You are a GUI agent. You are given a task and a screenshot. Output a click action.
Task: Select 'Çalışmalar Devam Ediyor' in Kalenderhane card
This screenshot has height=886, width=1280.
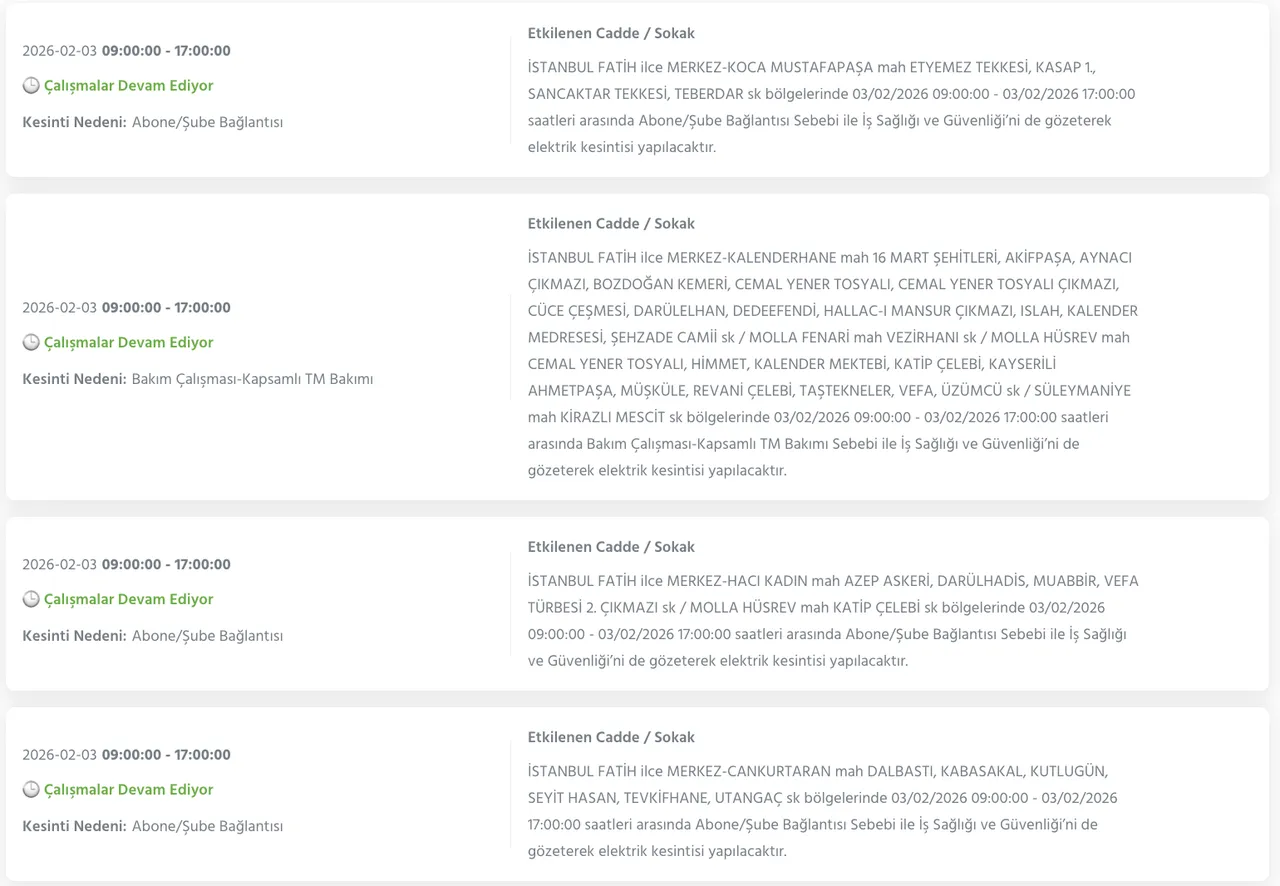pos(128,343)
